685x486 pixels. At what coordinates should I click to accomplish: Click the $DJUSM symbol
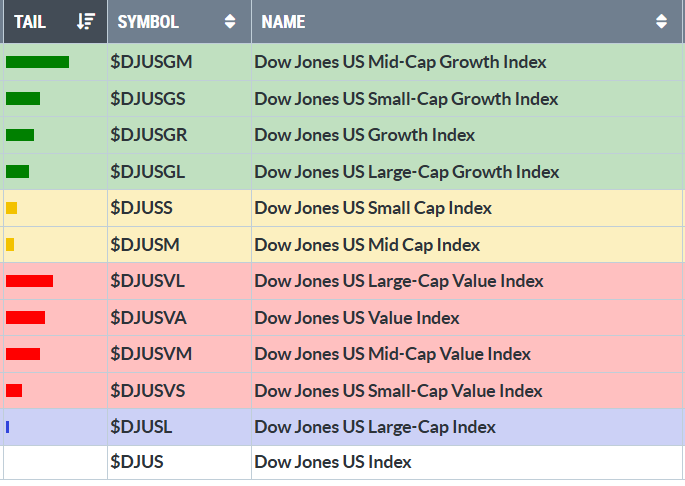coord(145,245)
